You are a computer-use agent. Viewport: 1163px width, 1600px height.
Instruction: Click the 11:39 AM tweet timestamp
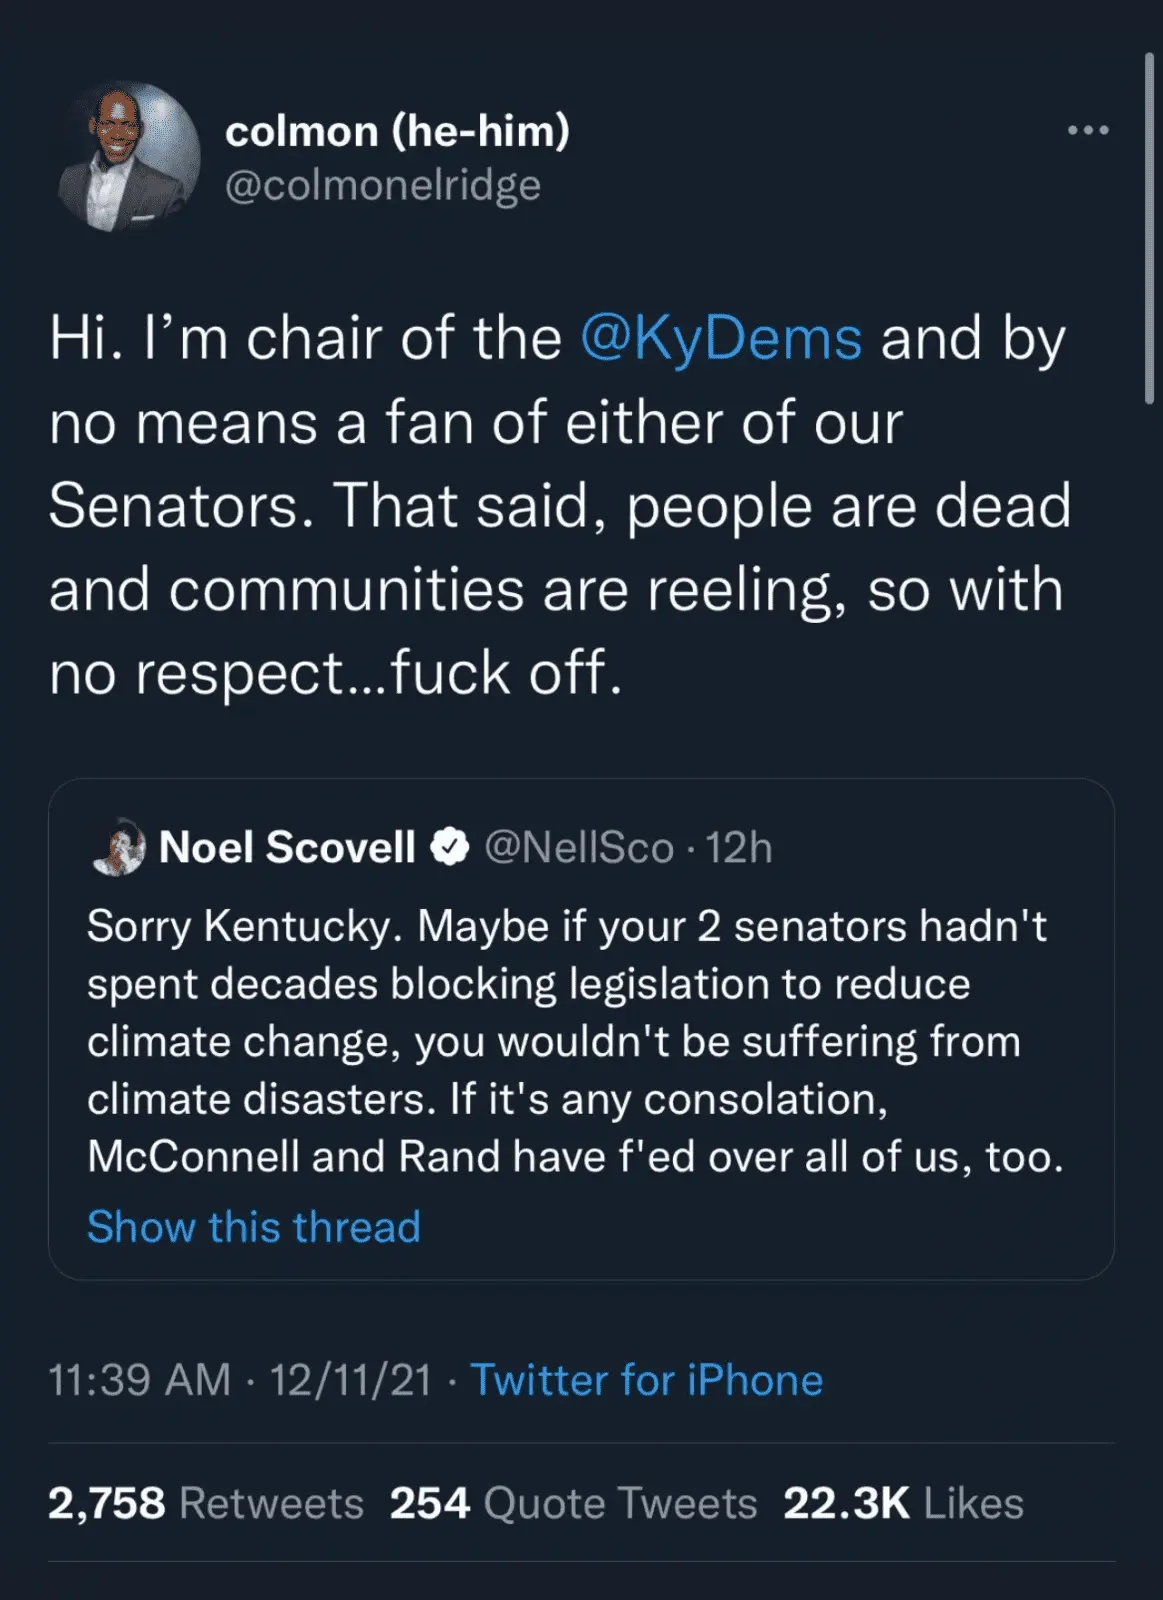coord(139,1380)
